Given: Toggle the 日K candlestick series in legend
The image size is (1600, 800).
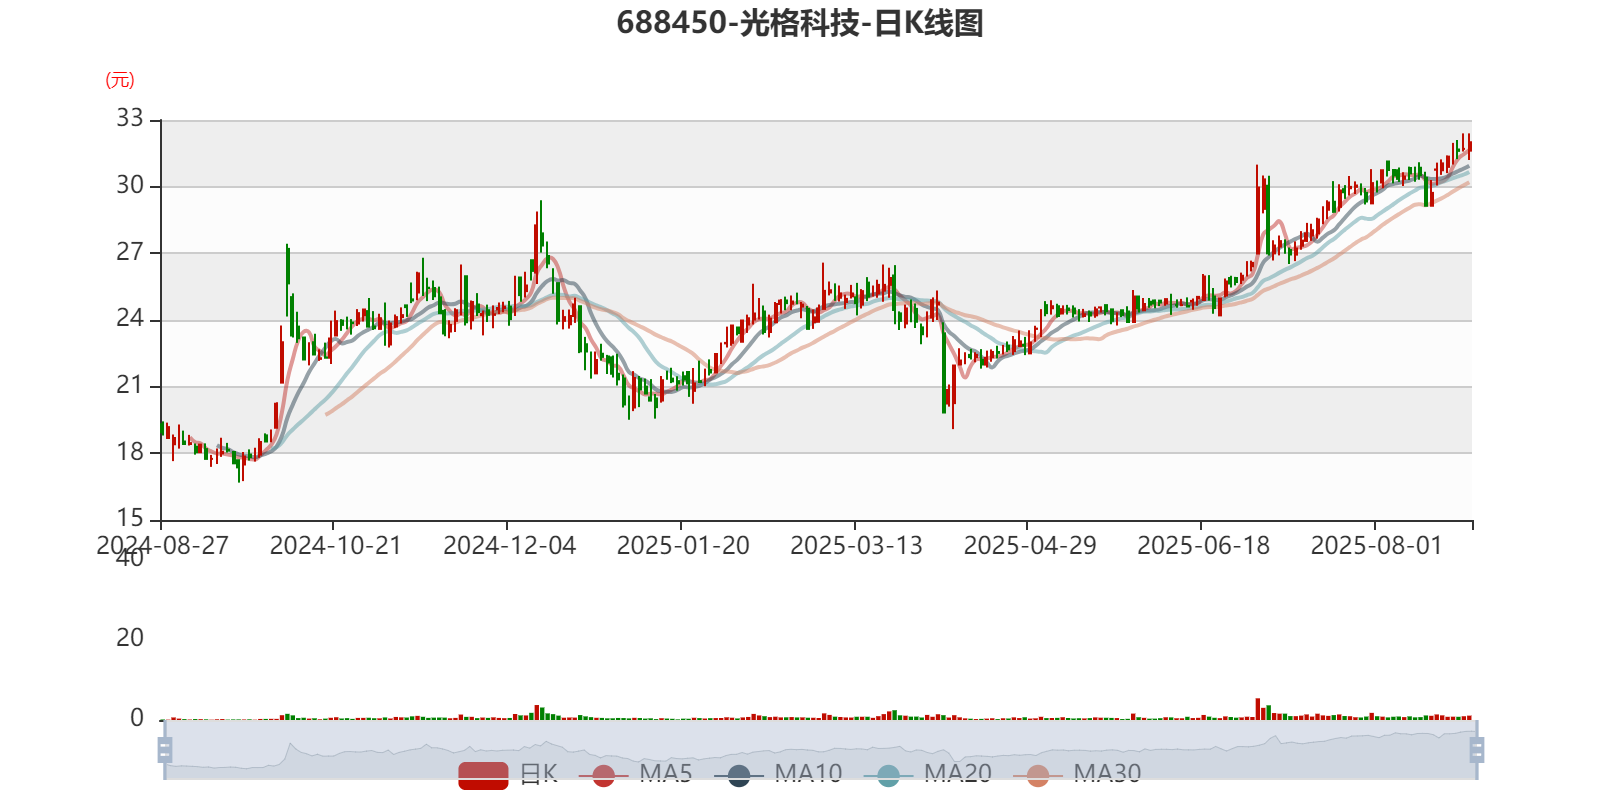Looking at the screenshot, I should tap(508, 774).
